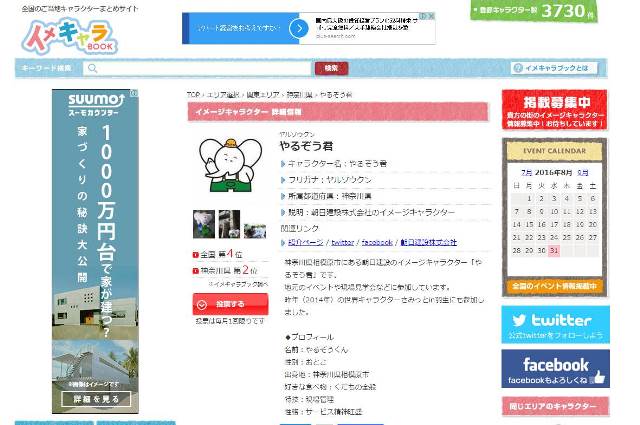Open the 紹介ページ related link
This screenshot has width=640, height=425.
[x=305, y=242]
